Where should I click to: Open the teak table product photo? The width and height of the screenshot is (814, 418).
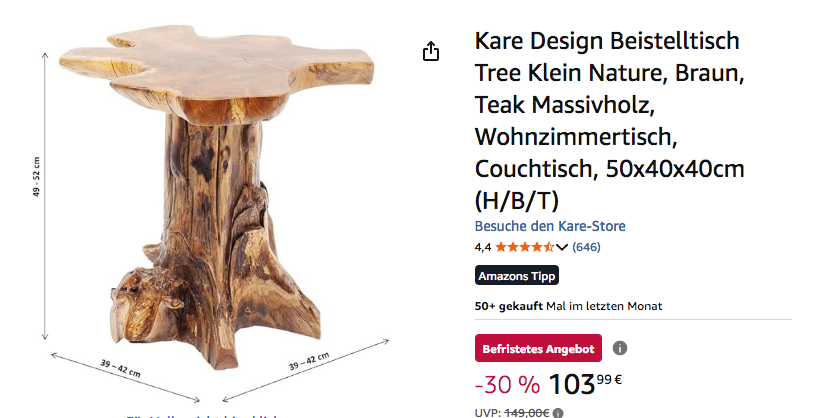(216, 197)
